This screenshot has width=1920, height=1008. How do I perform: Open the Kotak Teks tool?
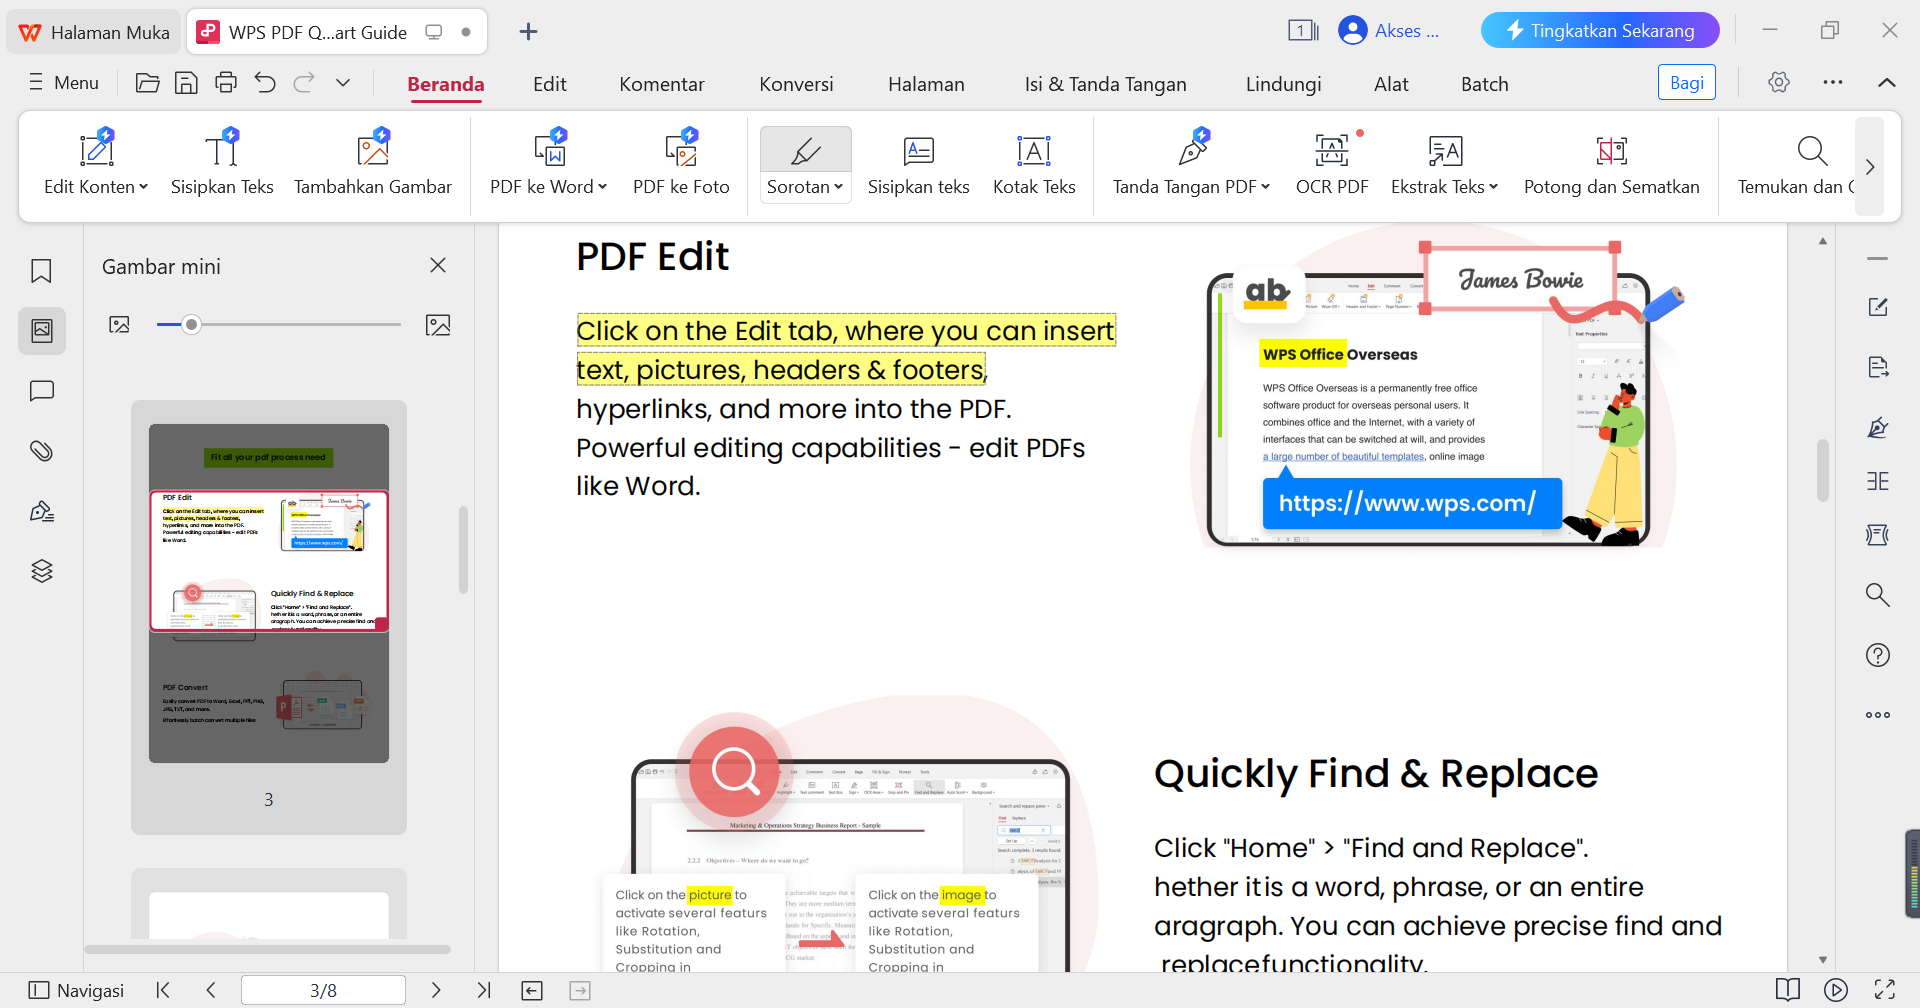1034,163
